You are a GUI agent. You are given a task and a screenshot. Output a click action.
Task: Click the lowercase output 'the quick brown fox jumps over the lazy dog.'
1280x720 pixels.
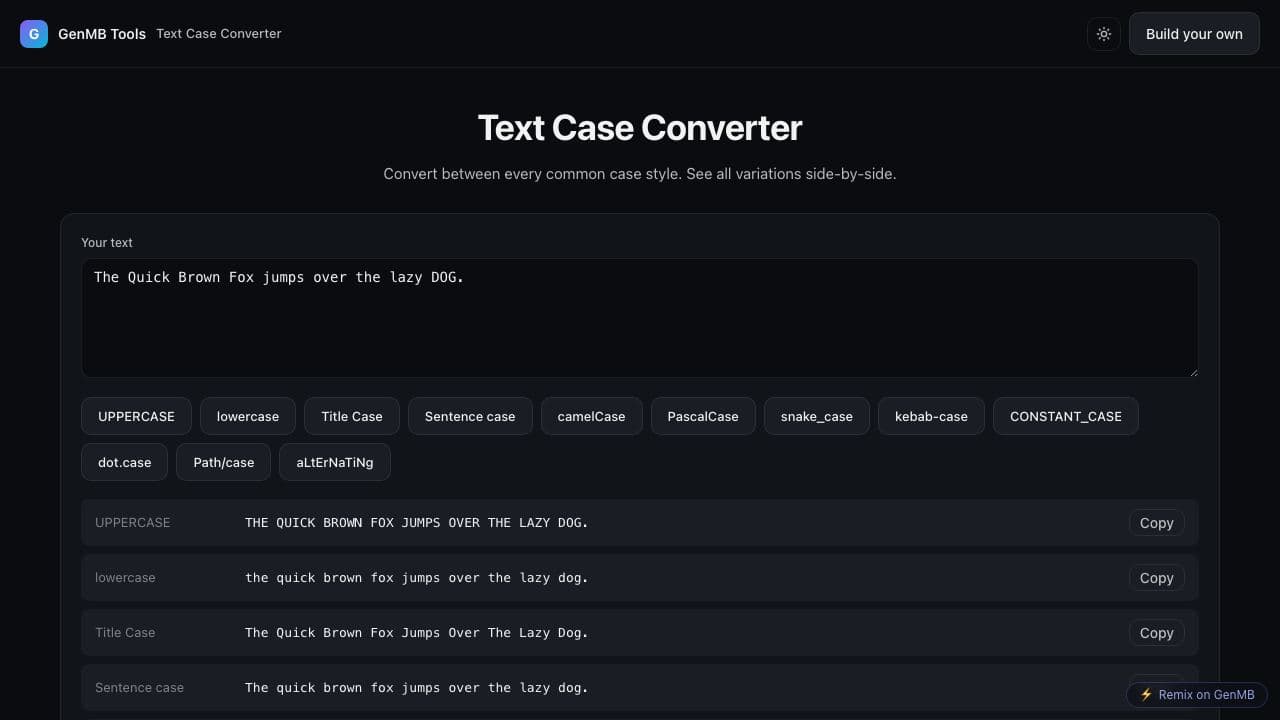click(x=417, y=577)
